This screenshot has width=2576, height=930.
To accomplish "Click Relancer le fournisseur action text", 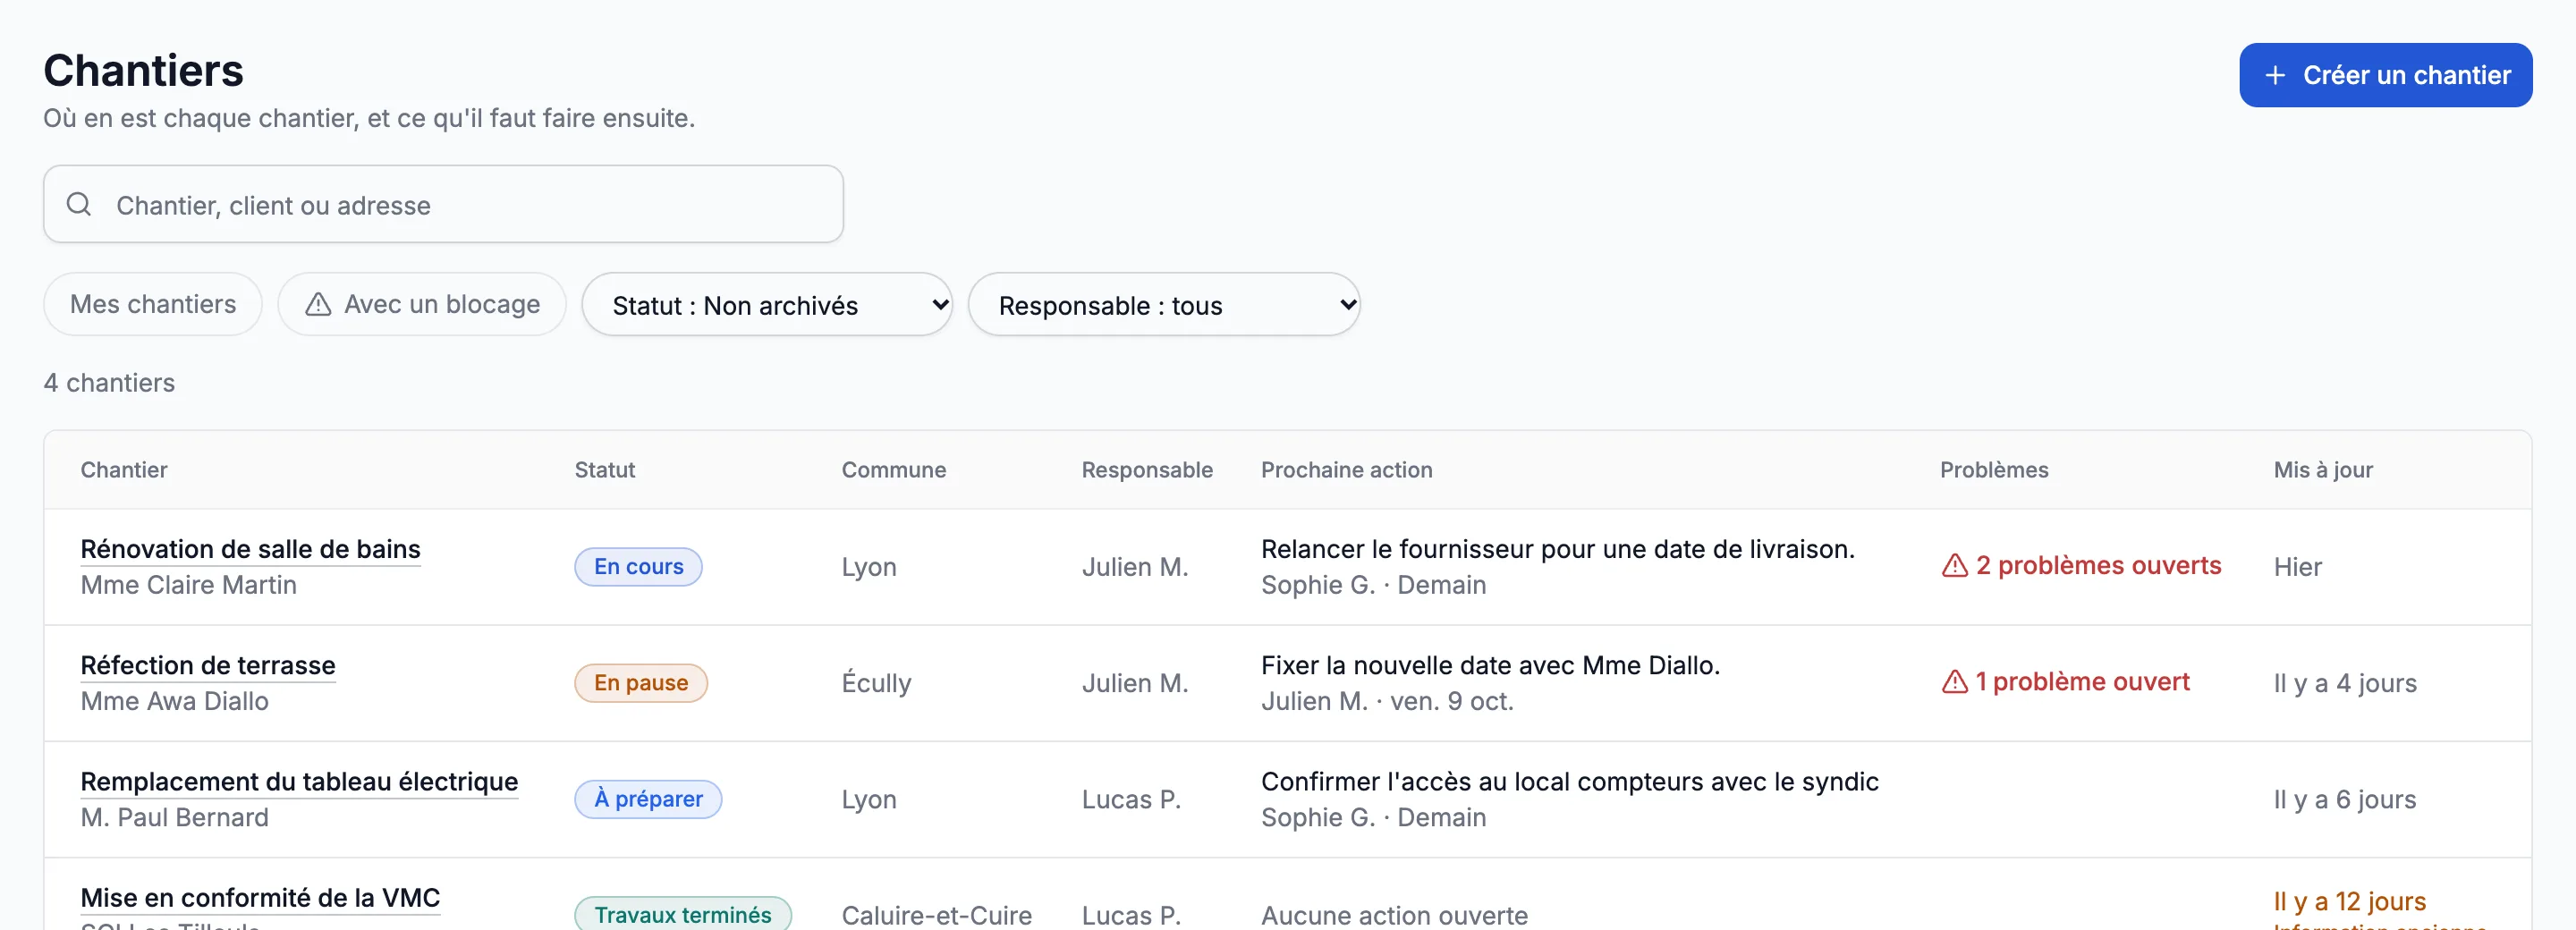I will (1558, 549).
